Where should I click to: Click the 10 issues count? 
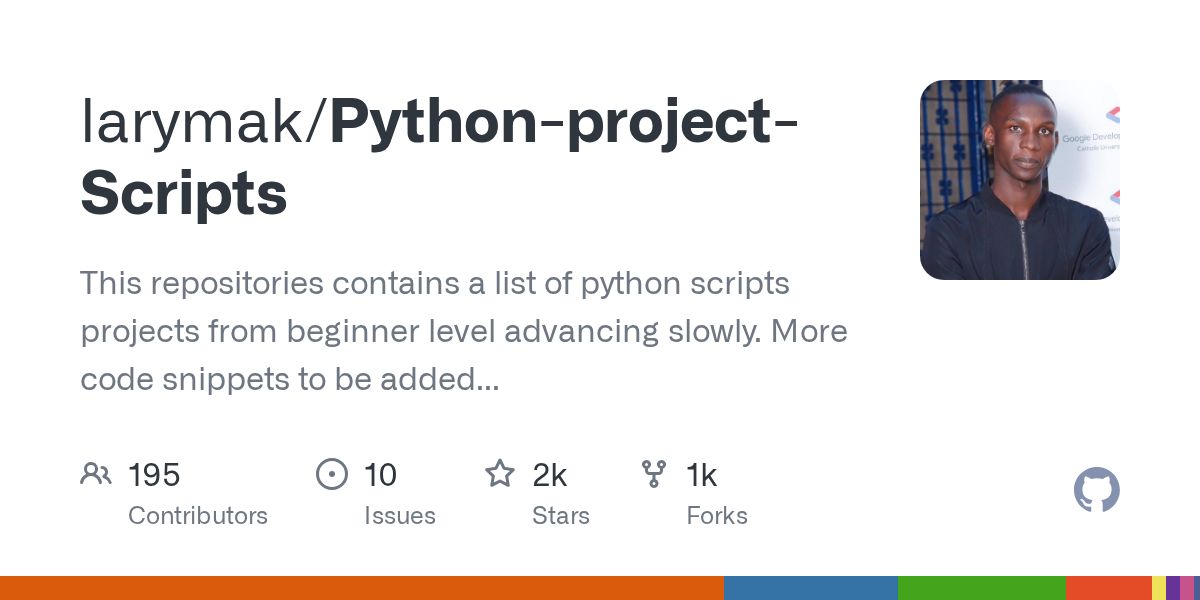[380, 475]
